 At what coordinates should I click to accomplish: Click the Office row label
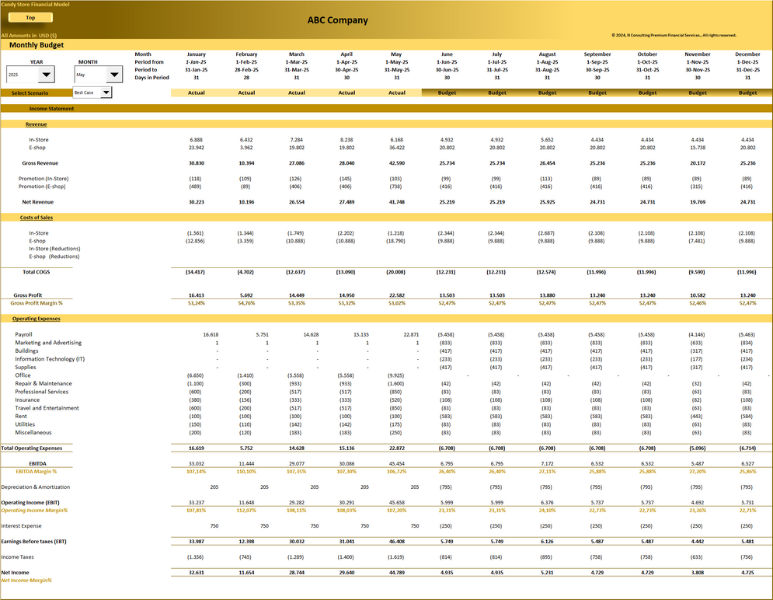coord(23,375)
